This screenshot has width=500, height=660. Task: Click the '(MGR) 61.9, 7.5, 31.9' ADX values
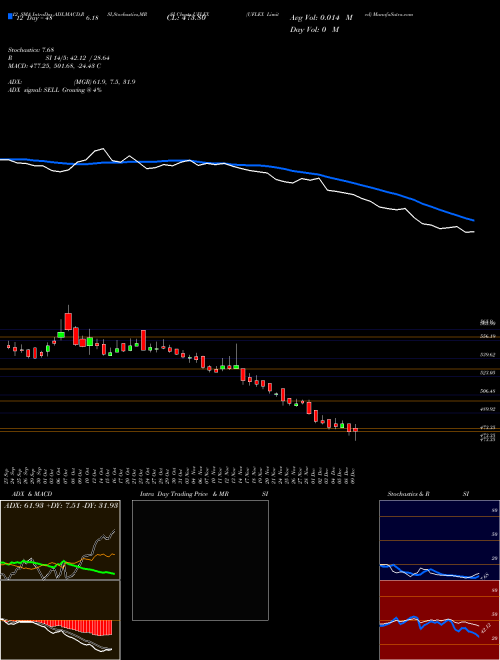[x=104, y=82]
